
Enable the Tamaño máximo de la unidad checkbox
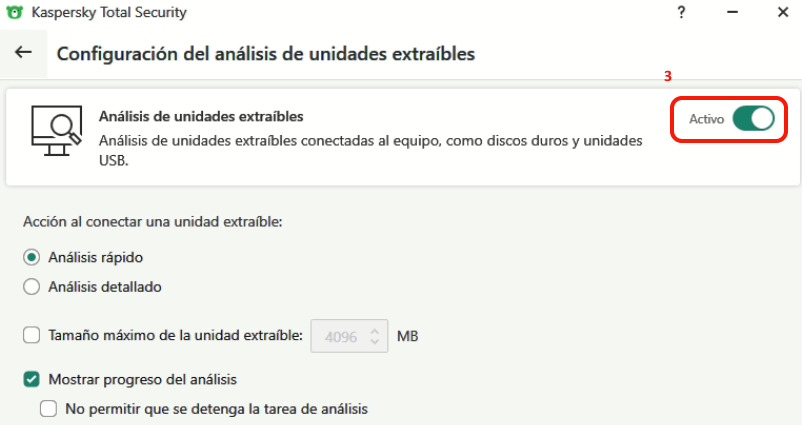pyautogui.click(x=32, y=336)
